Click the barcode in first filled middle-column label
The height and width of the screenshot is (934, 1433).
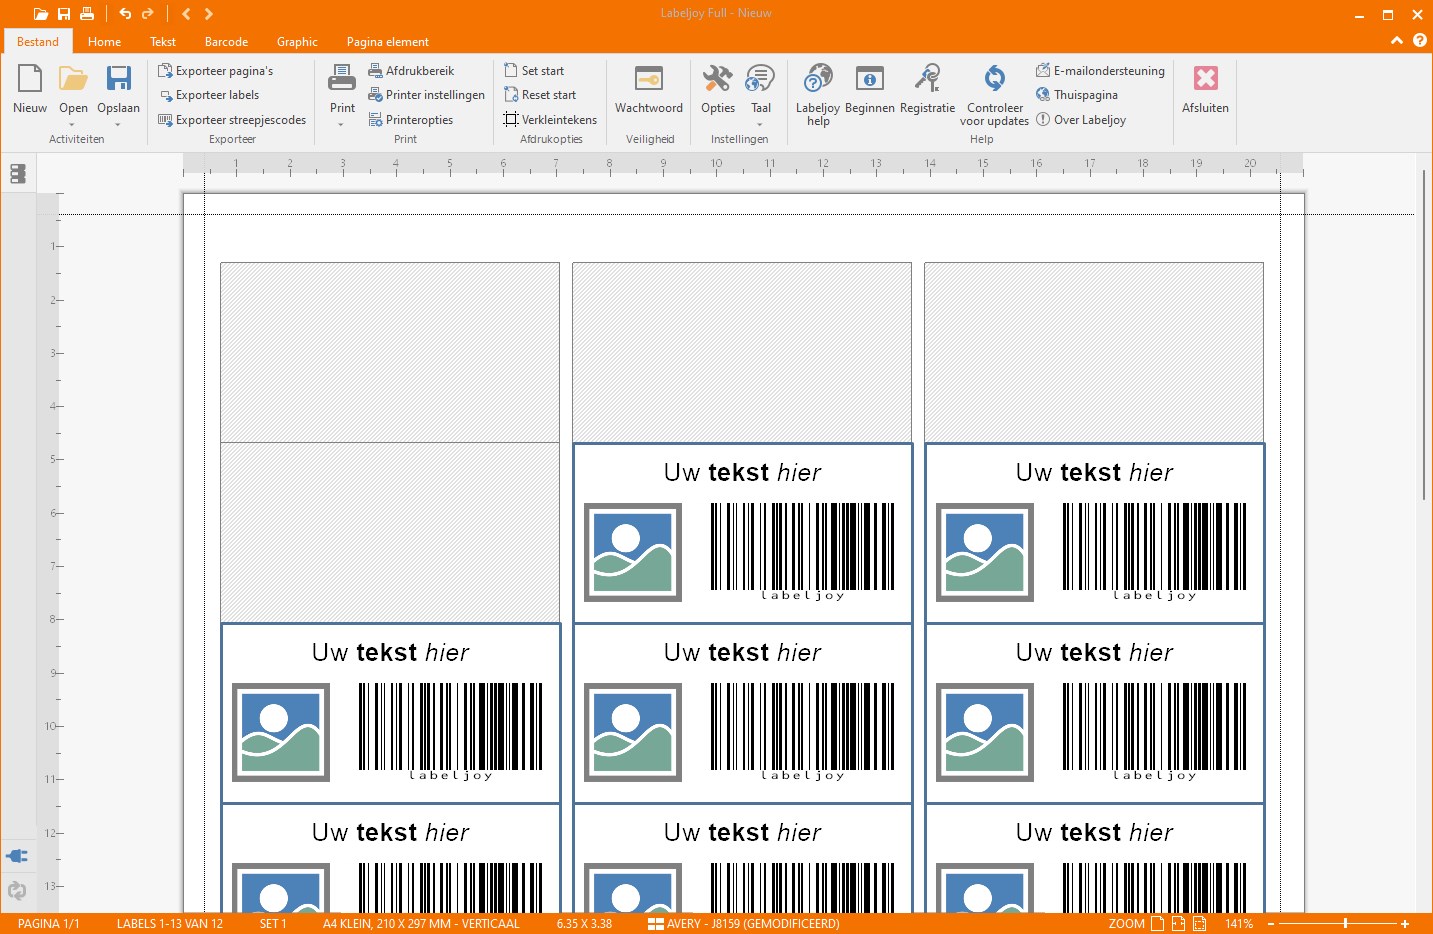click(802, 551)
